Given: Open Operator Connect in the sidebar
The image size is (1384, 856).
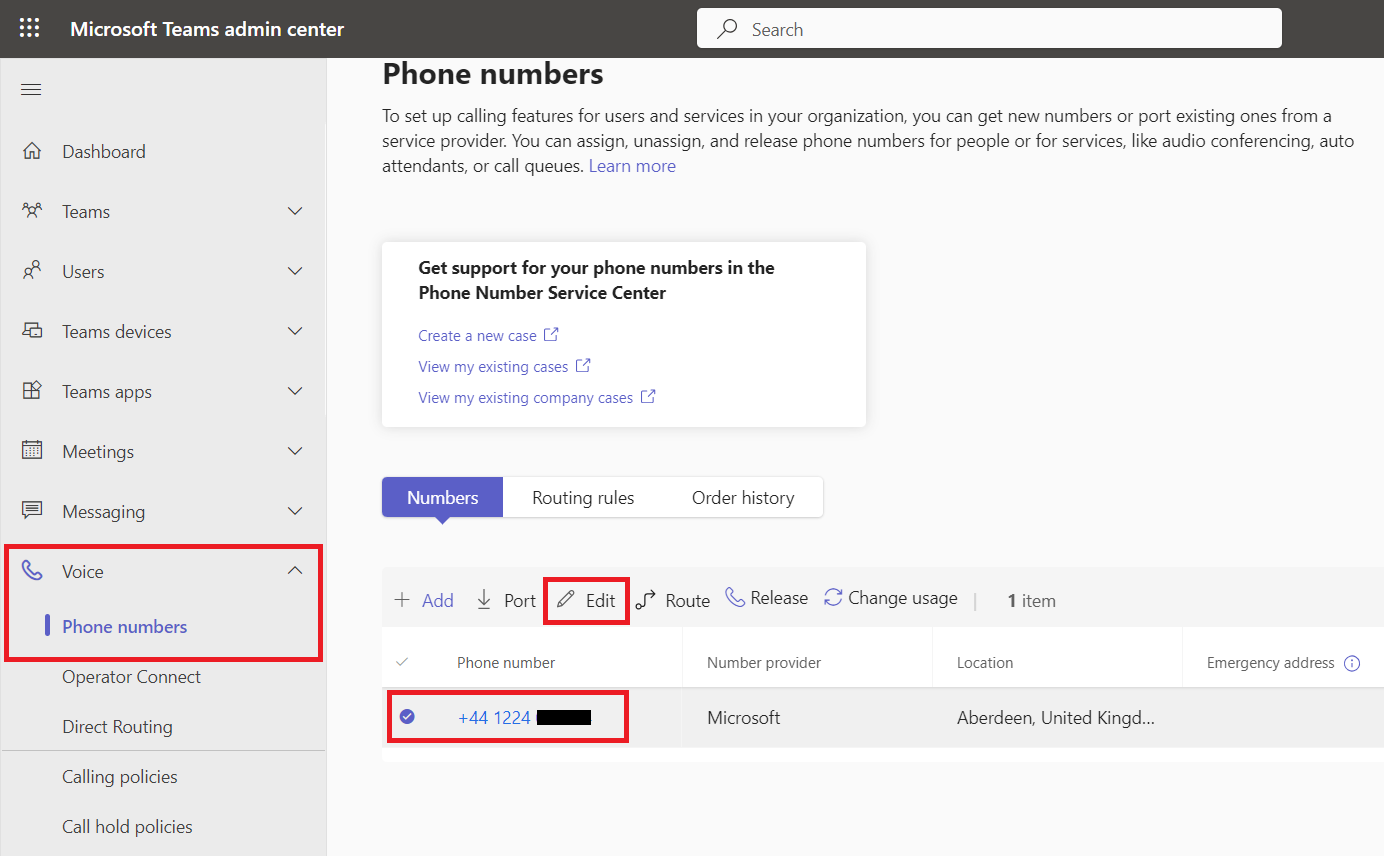Looking at the screenshot, I should [131, 677].
